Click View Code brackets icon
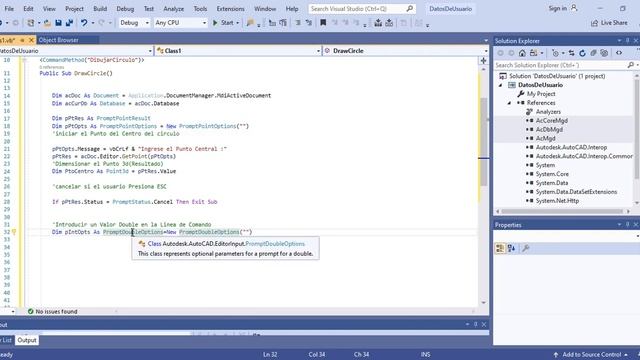Screen dimensions: 640x360 pos(619,53)
